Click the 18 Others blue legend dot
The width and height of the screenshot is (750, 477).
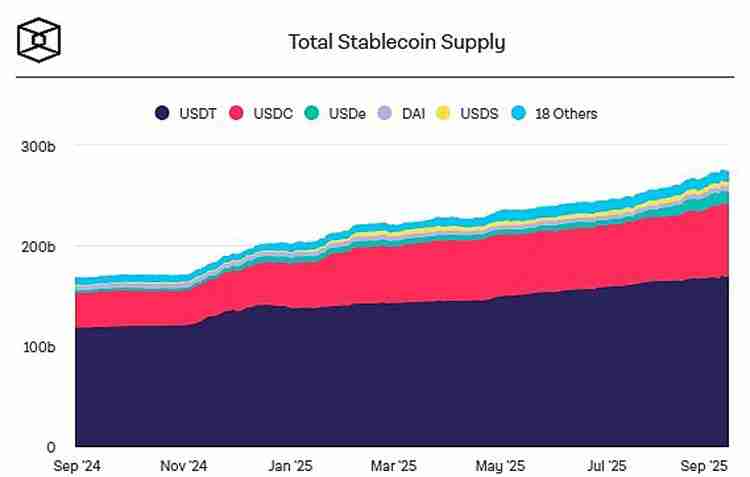(518, 113)
